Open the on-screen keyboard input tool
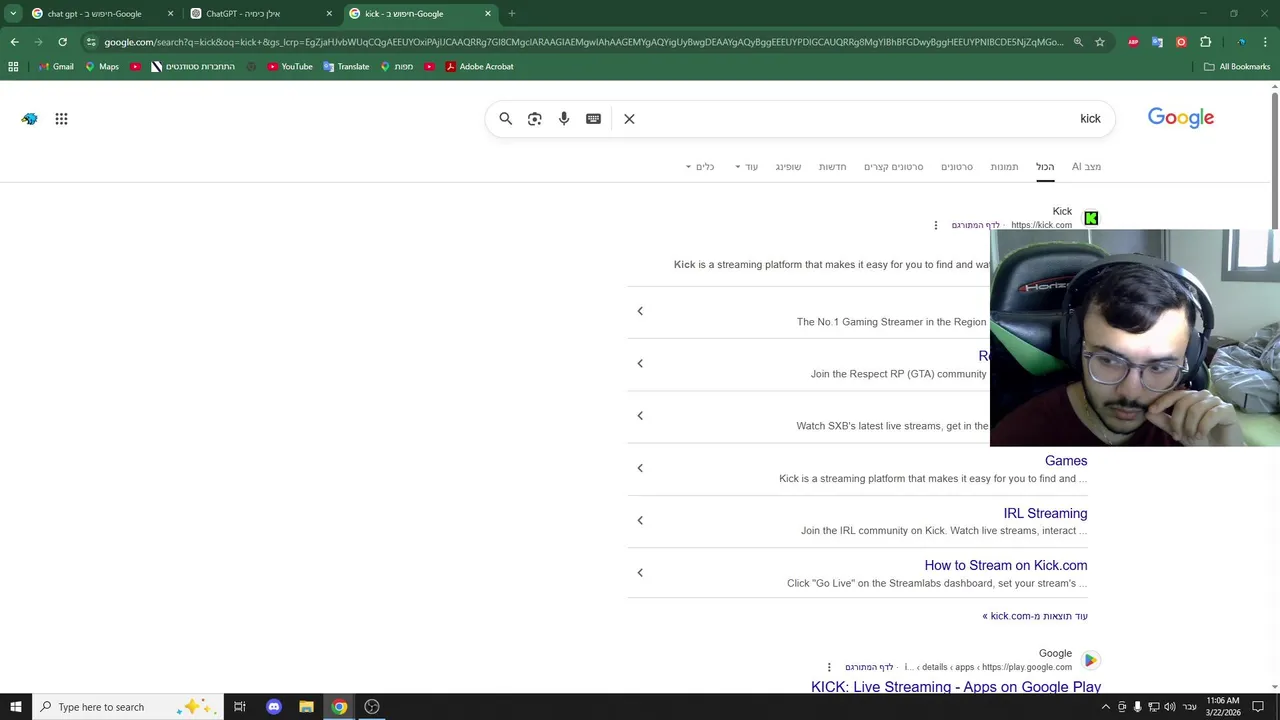Viewport: 1280px width, 720px height. pos(593,119)
